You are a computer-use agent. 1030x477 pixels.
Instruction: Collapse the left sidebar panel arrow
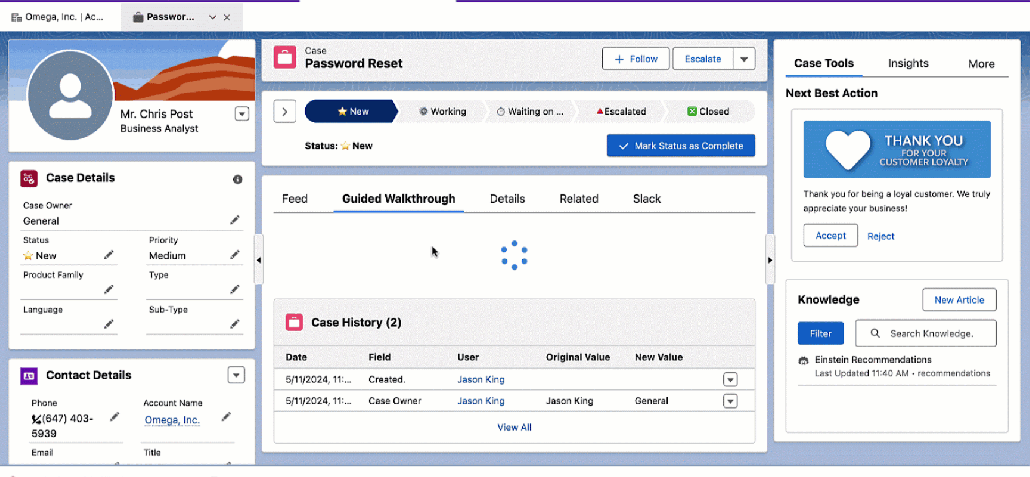click(259, 260)
